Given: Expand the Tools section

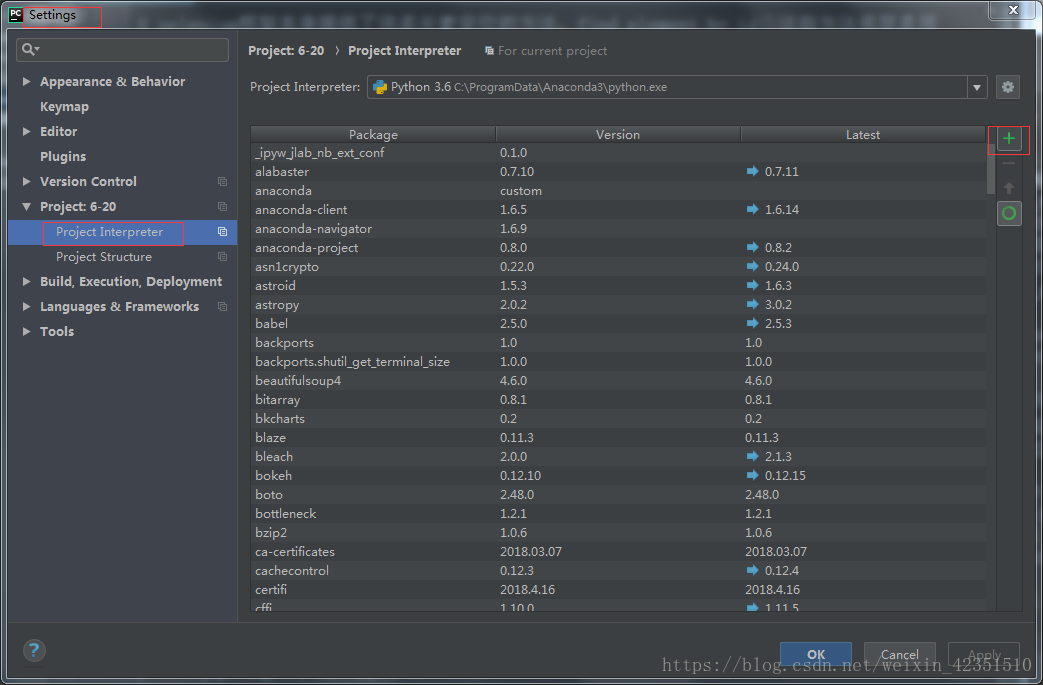Looking at the screenshot, I should click(x=27, y=331).
